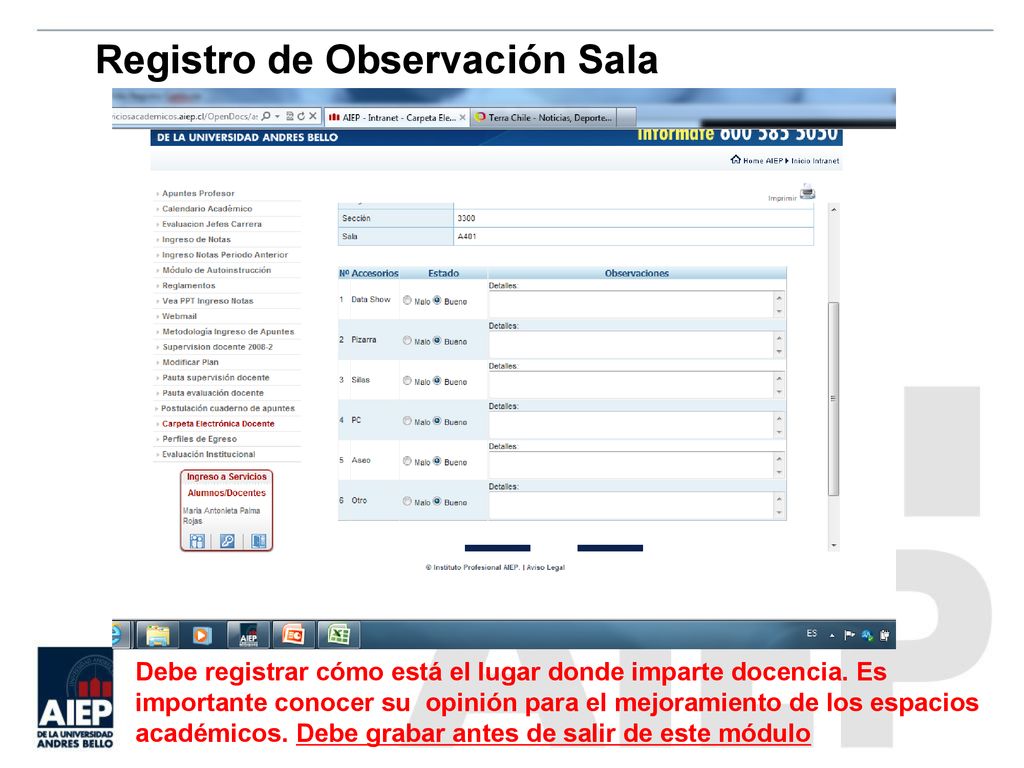Open Webmail menu item
Screen dimensions: 1024x768
pos(179,316)
